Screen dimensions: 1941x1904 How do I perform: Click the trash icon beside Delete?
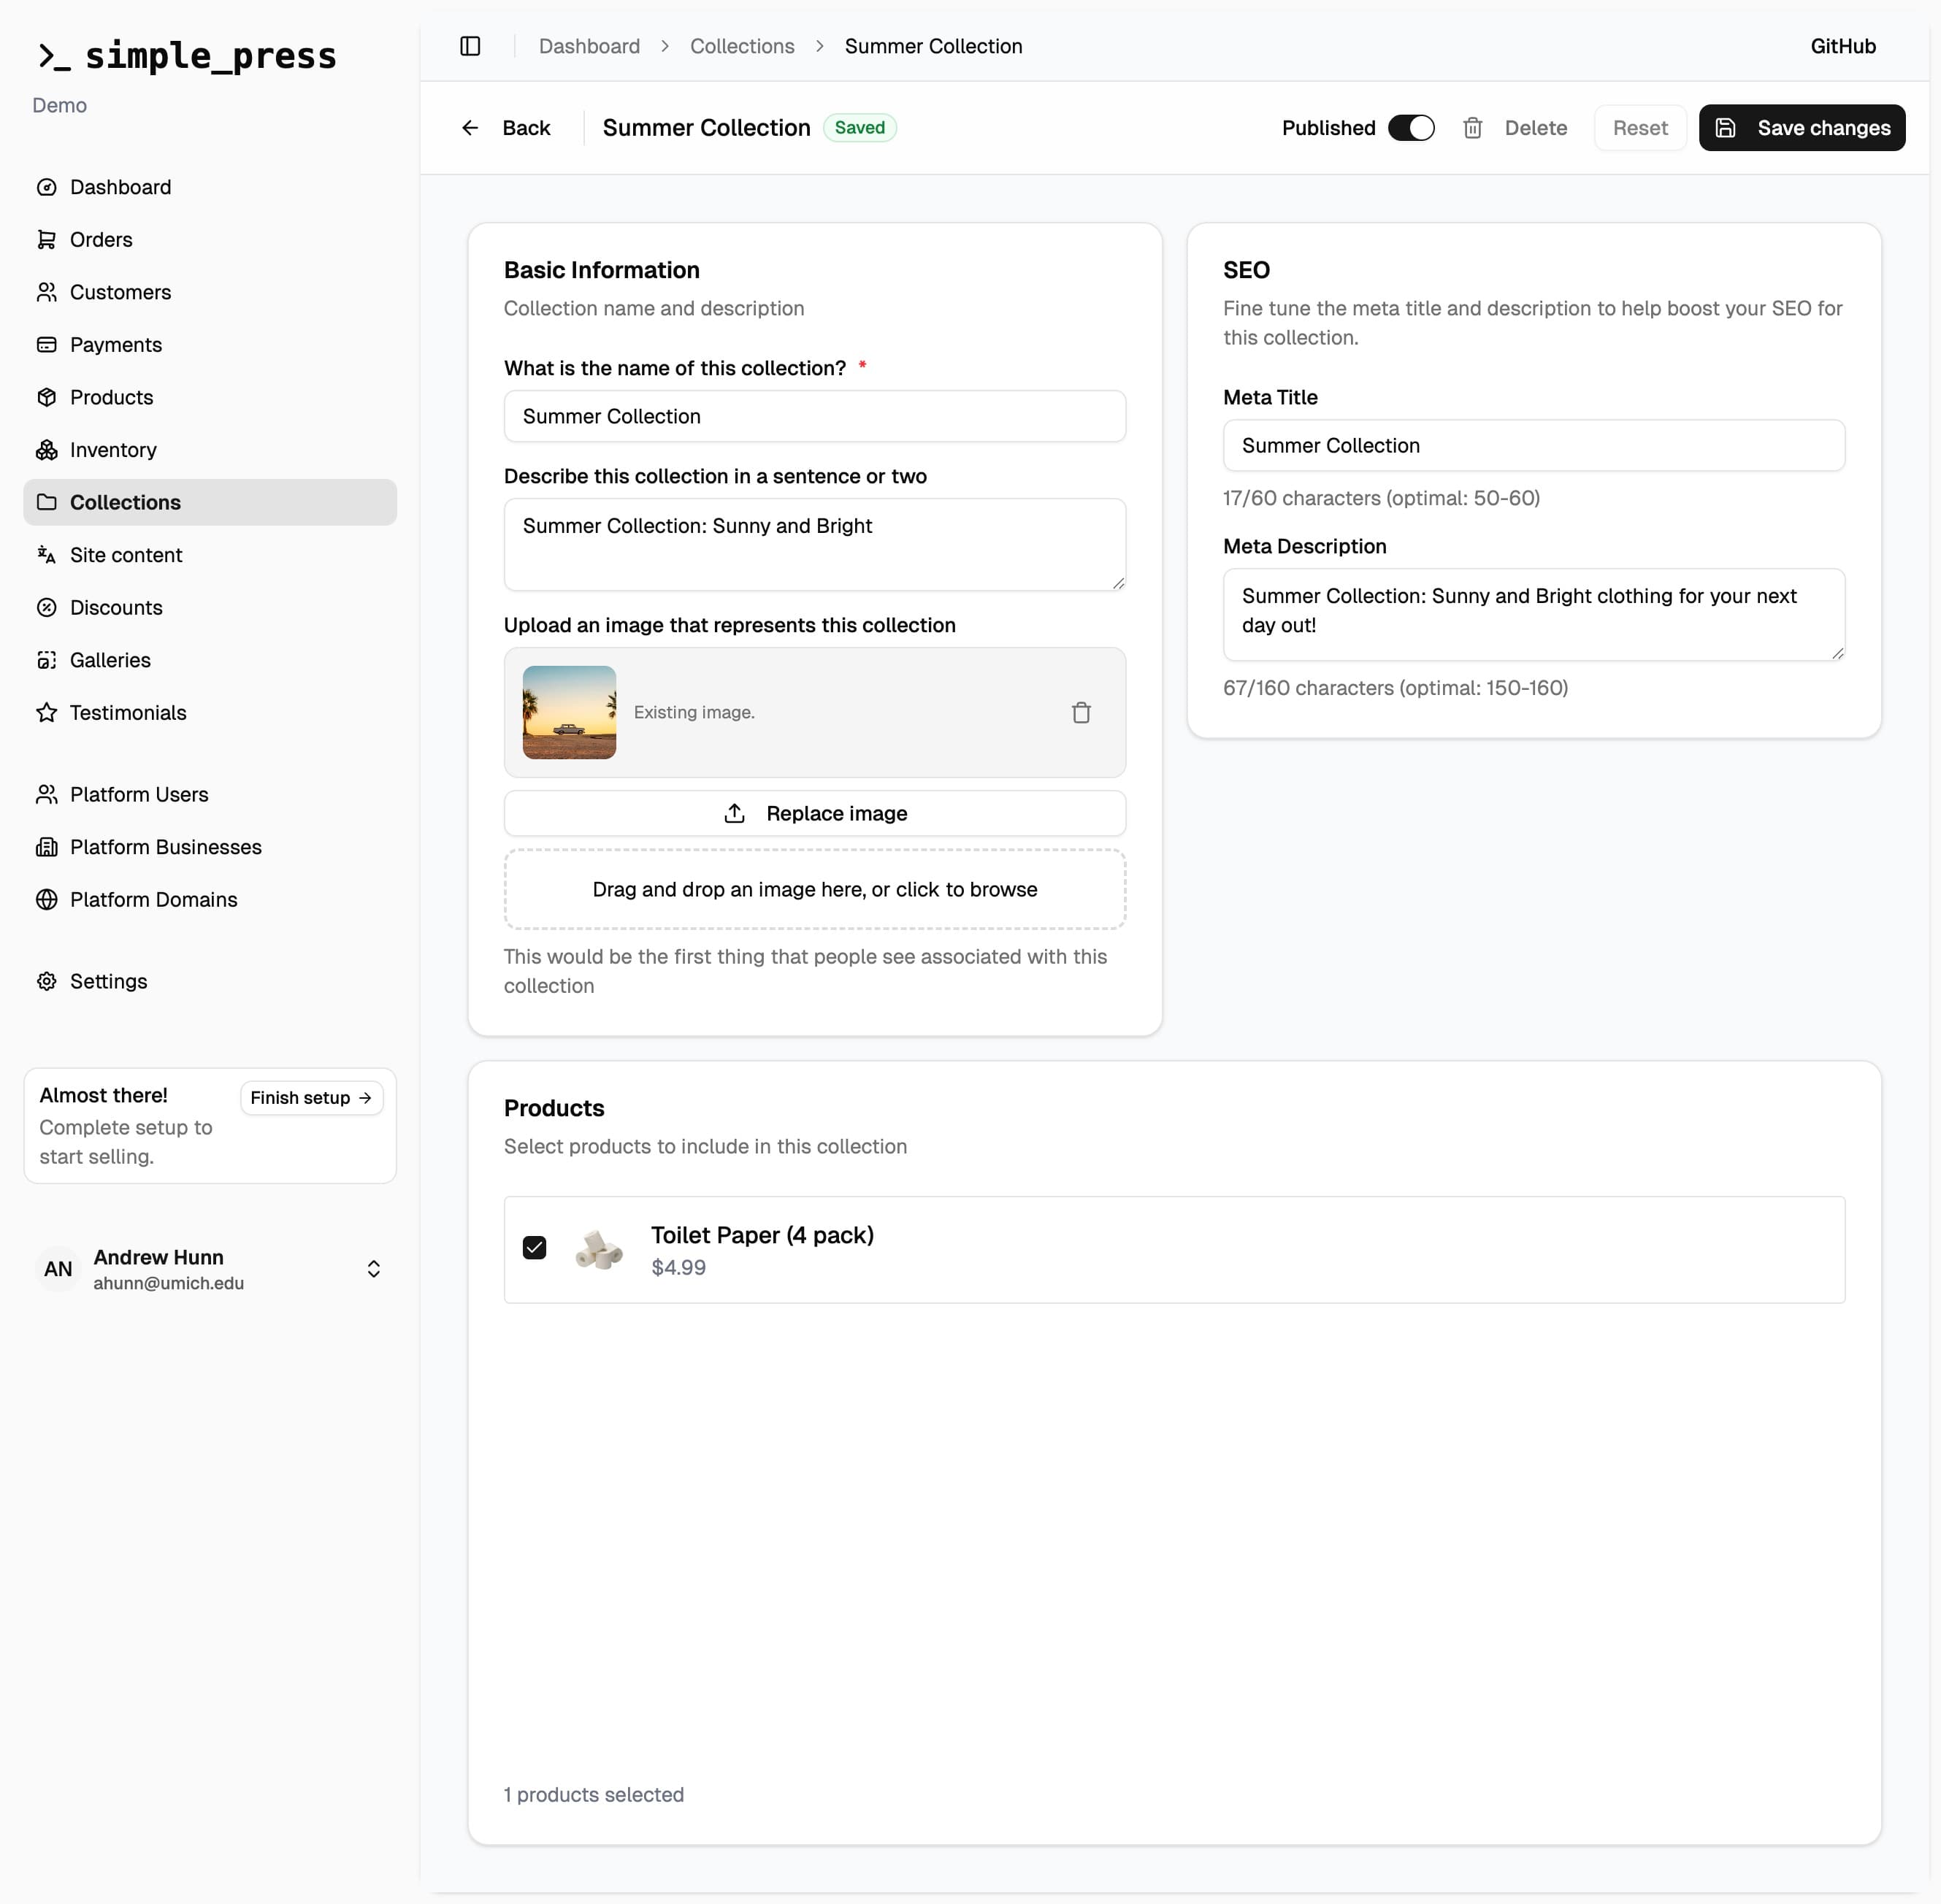1472,128
